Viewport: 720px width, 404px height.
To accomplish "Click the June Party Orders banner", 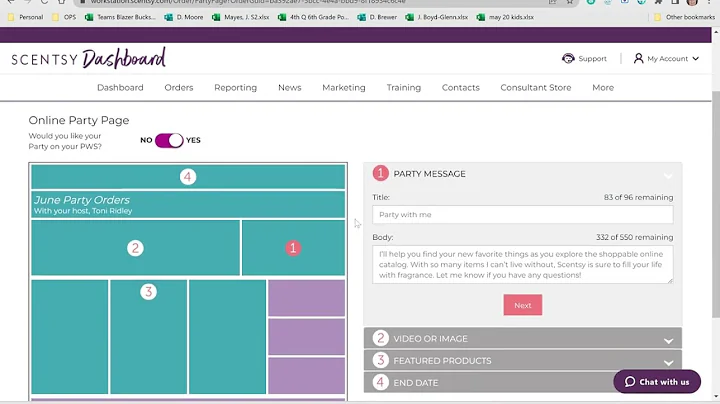I will (x=188, y=204).
